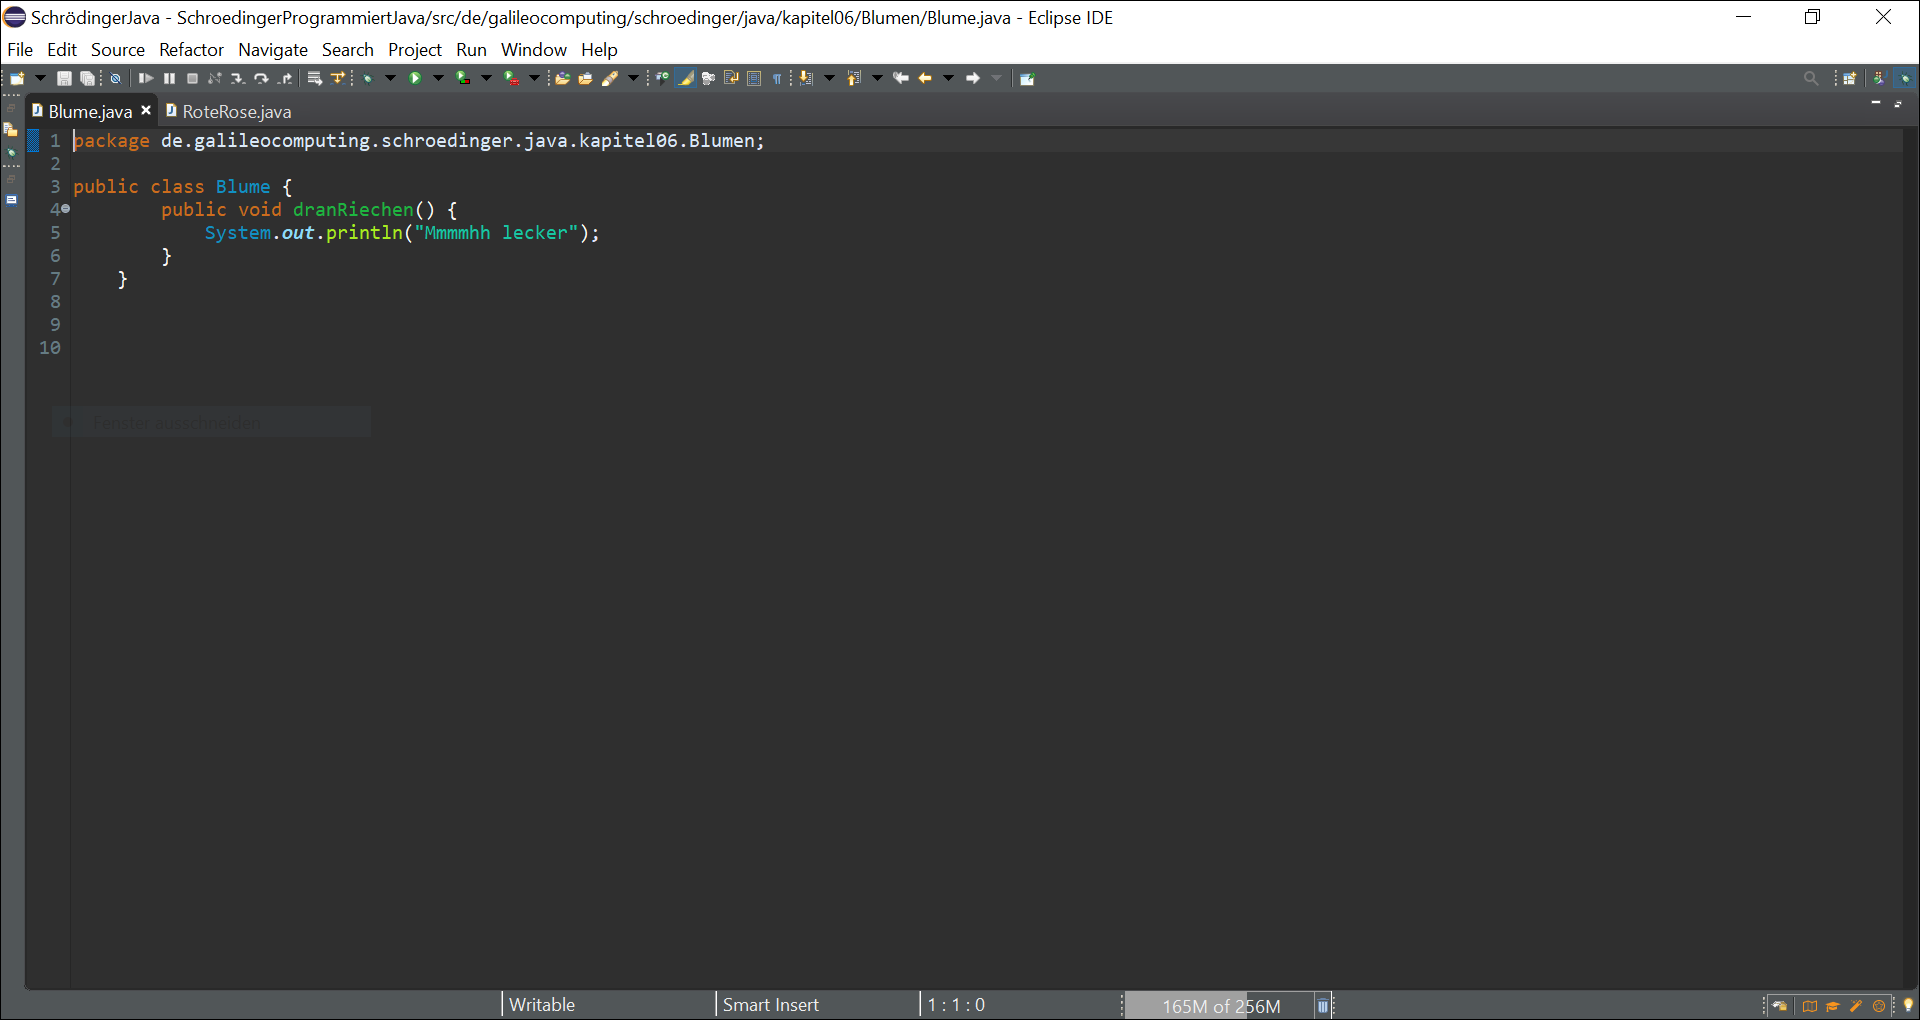Open Eclipse Marketplace star icon
Screen dimensions: 1920x1020
point(1877,1007)
